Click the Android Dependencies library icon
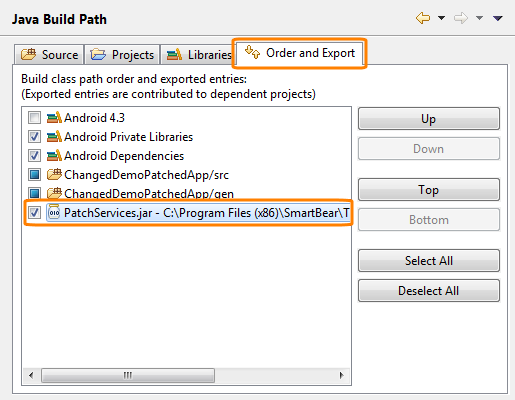 coord(54,155)
